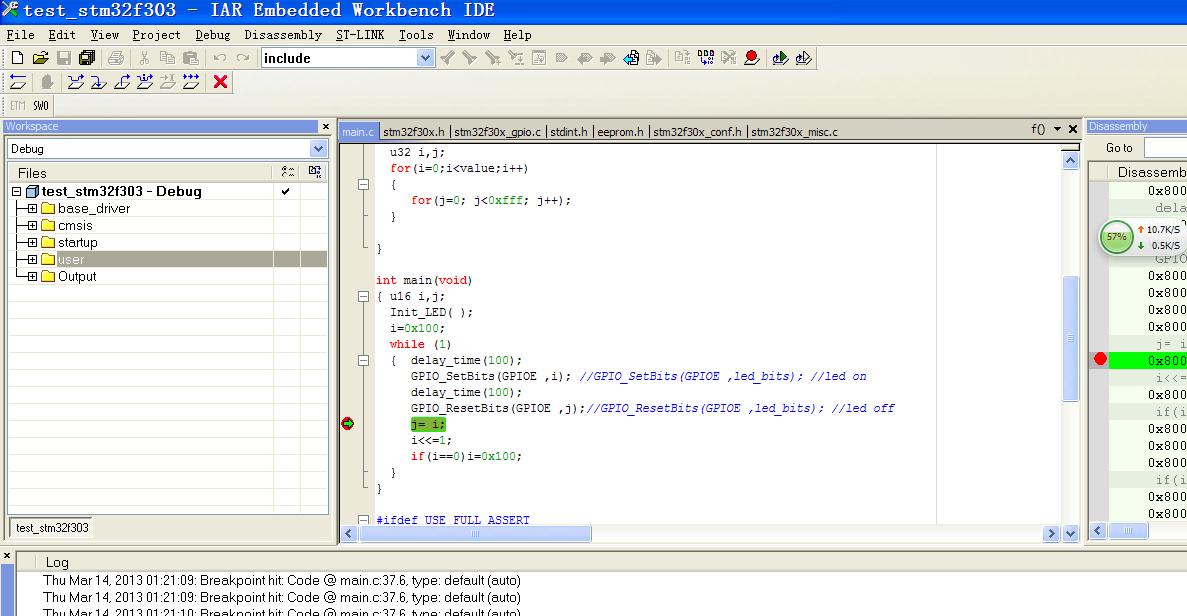The image size is (1187, 616).
Task: Make the project with Make icon
Action: (x=706, y=58)
